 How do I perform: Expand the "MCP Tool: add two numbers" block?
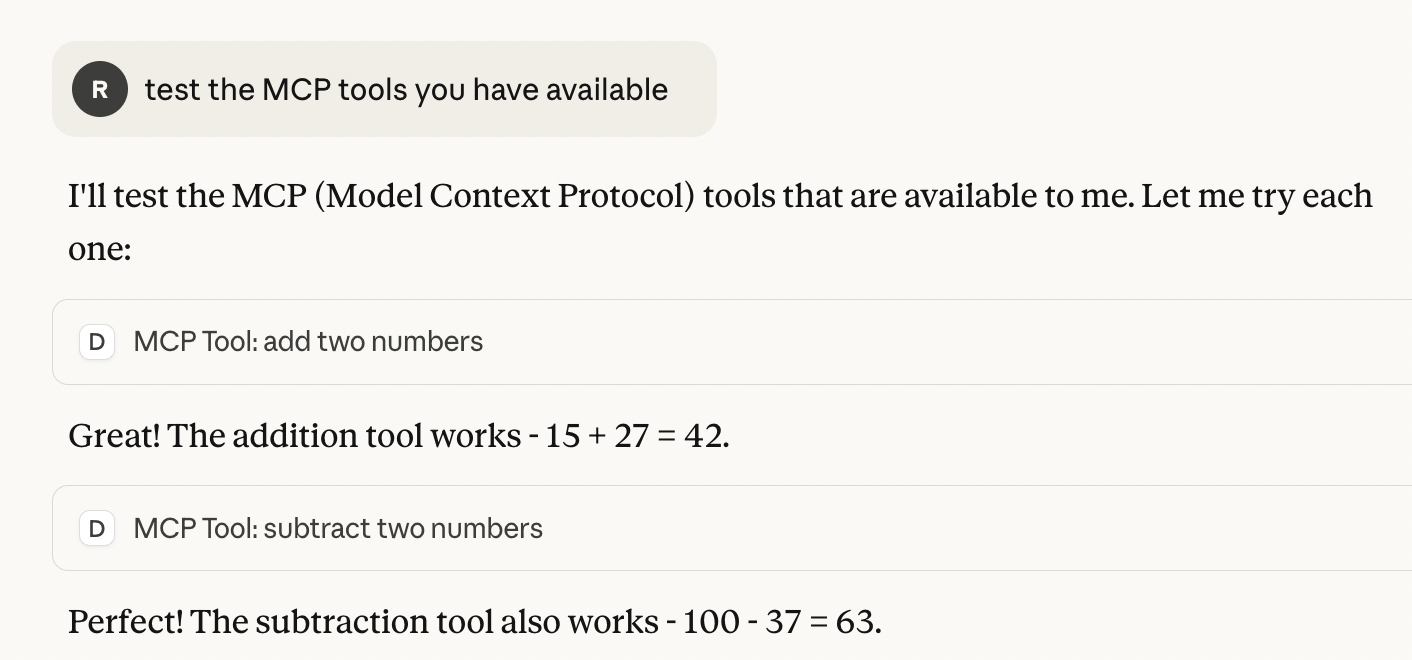click(308, 342)
